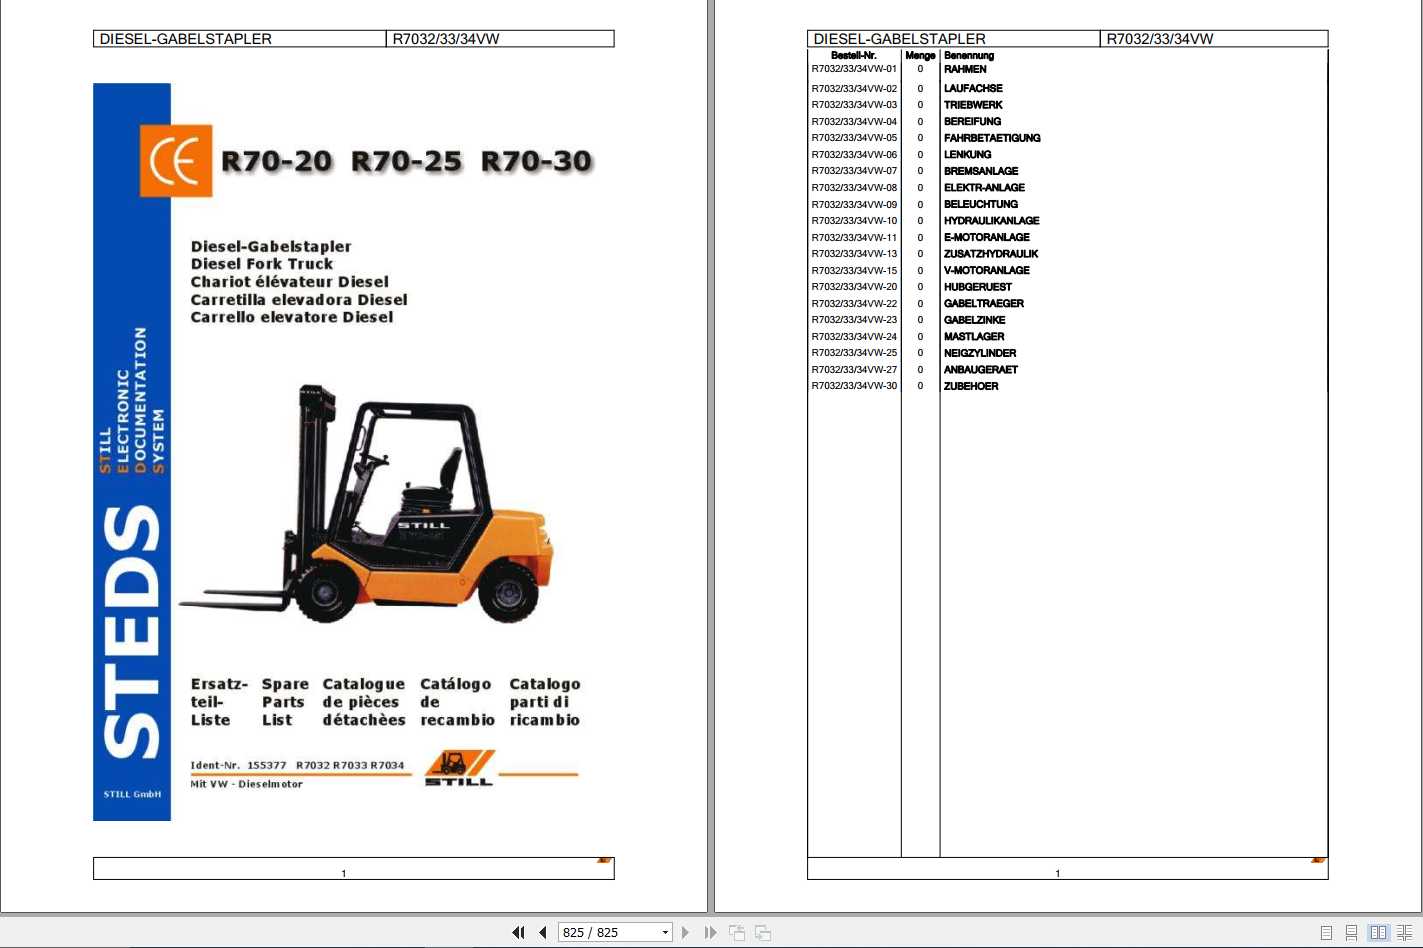Click the RAHMEN entry
This screenshot has height=948, width=1423.
click(965, 69)
